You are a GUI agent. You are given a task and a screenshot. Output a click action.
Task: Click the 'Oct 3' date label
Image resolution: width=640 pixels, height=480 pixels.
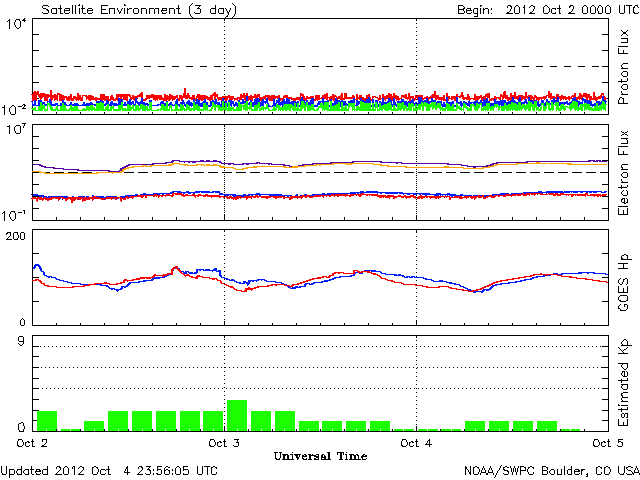pos(224,443)
